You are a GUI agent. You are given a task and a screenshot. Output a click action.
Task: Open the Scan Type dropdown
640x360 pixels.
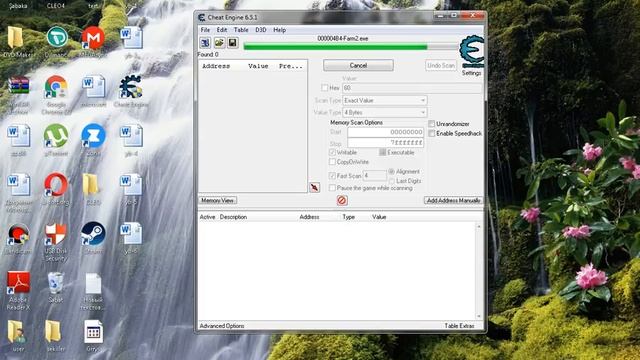point(385,100)
